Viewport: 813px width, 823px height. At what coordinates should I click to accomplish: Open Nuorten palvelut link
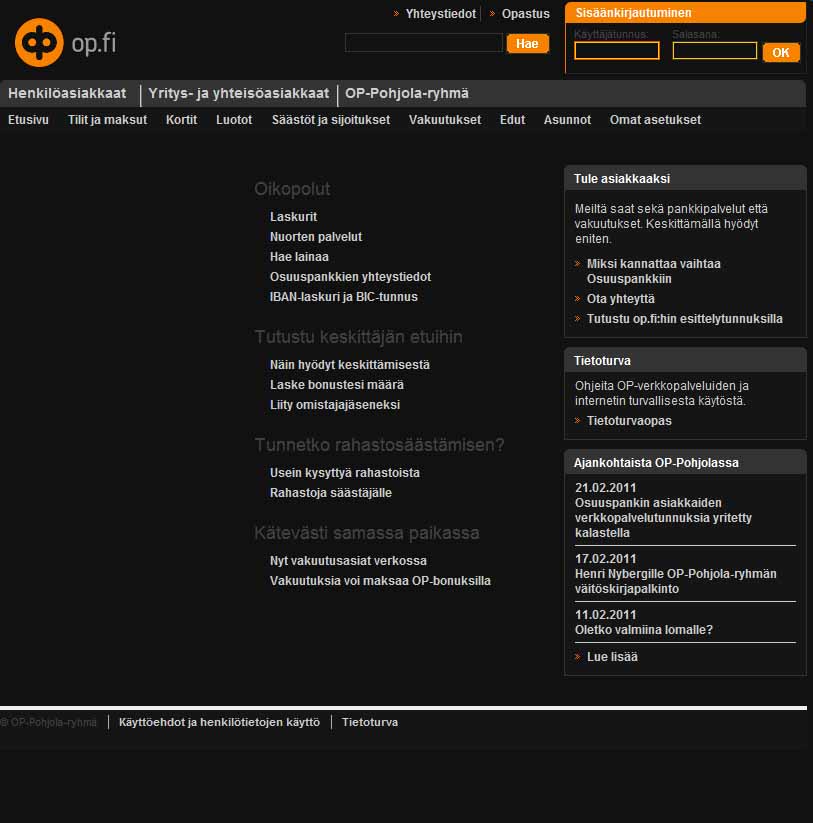coord(316,237)
